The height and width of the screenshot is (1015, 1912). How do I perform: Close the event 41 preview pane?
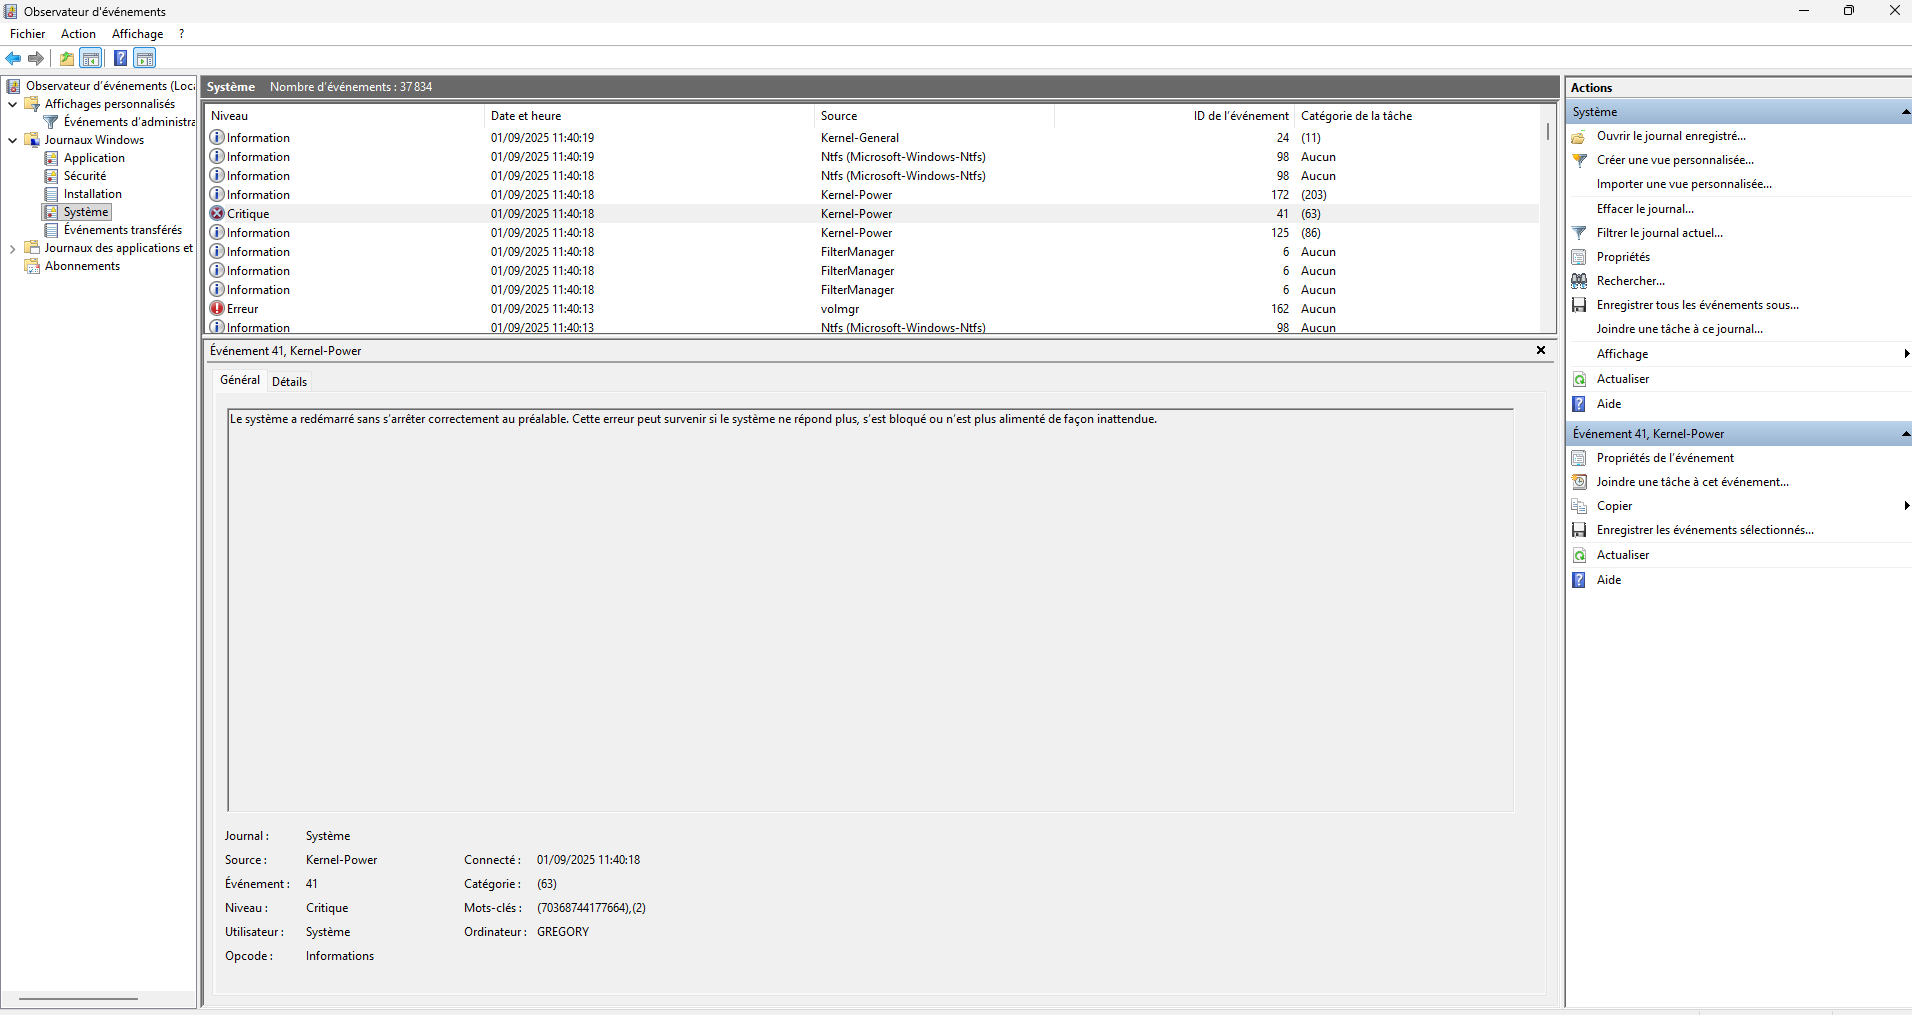pyautogui.click(x=1541, y=350)
